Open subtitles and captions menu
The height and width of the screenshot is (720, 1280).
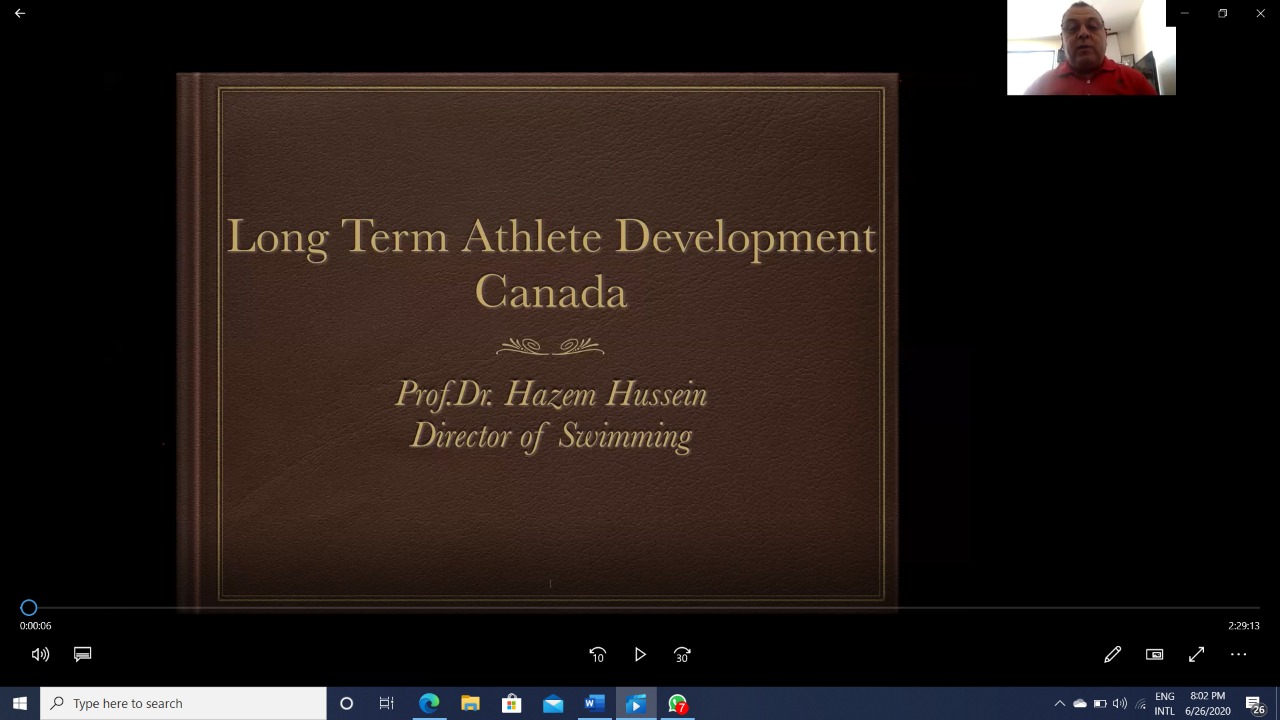(83, 654)
